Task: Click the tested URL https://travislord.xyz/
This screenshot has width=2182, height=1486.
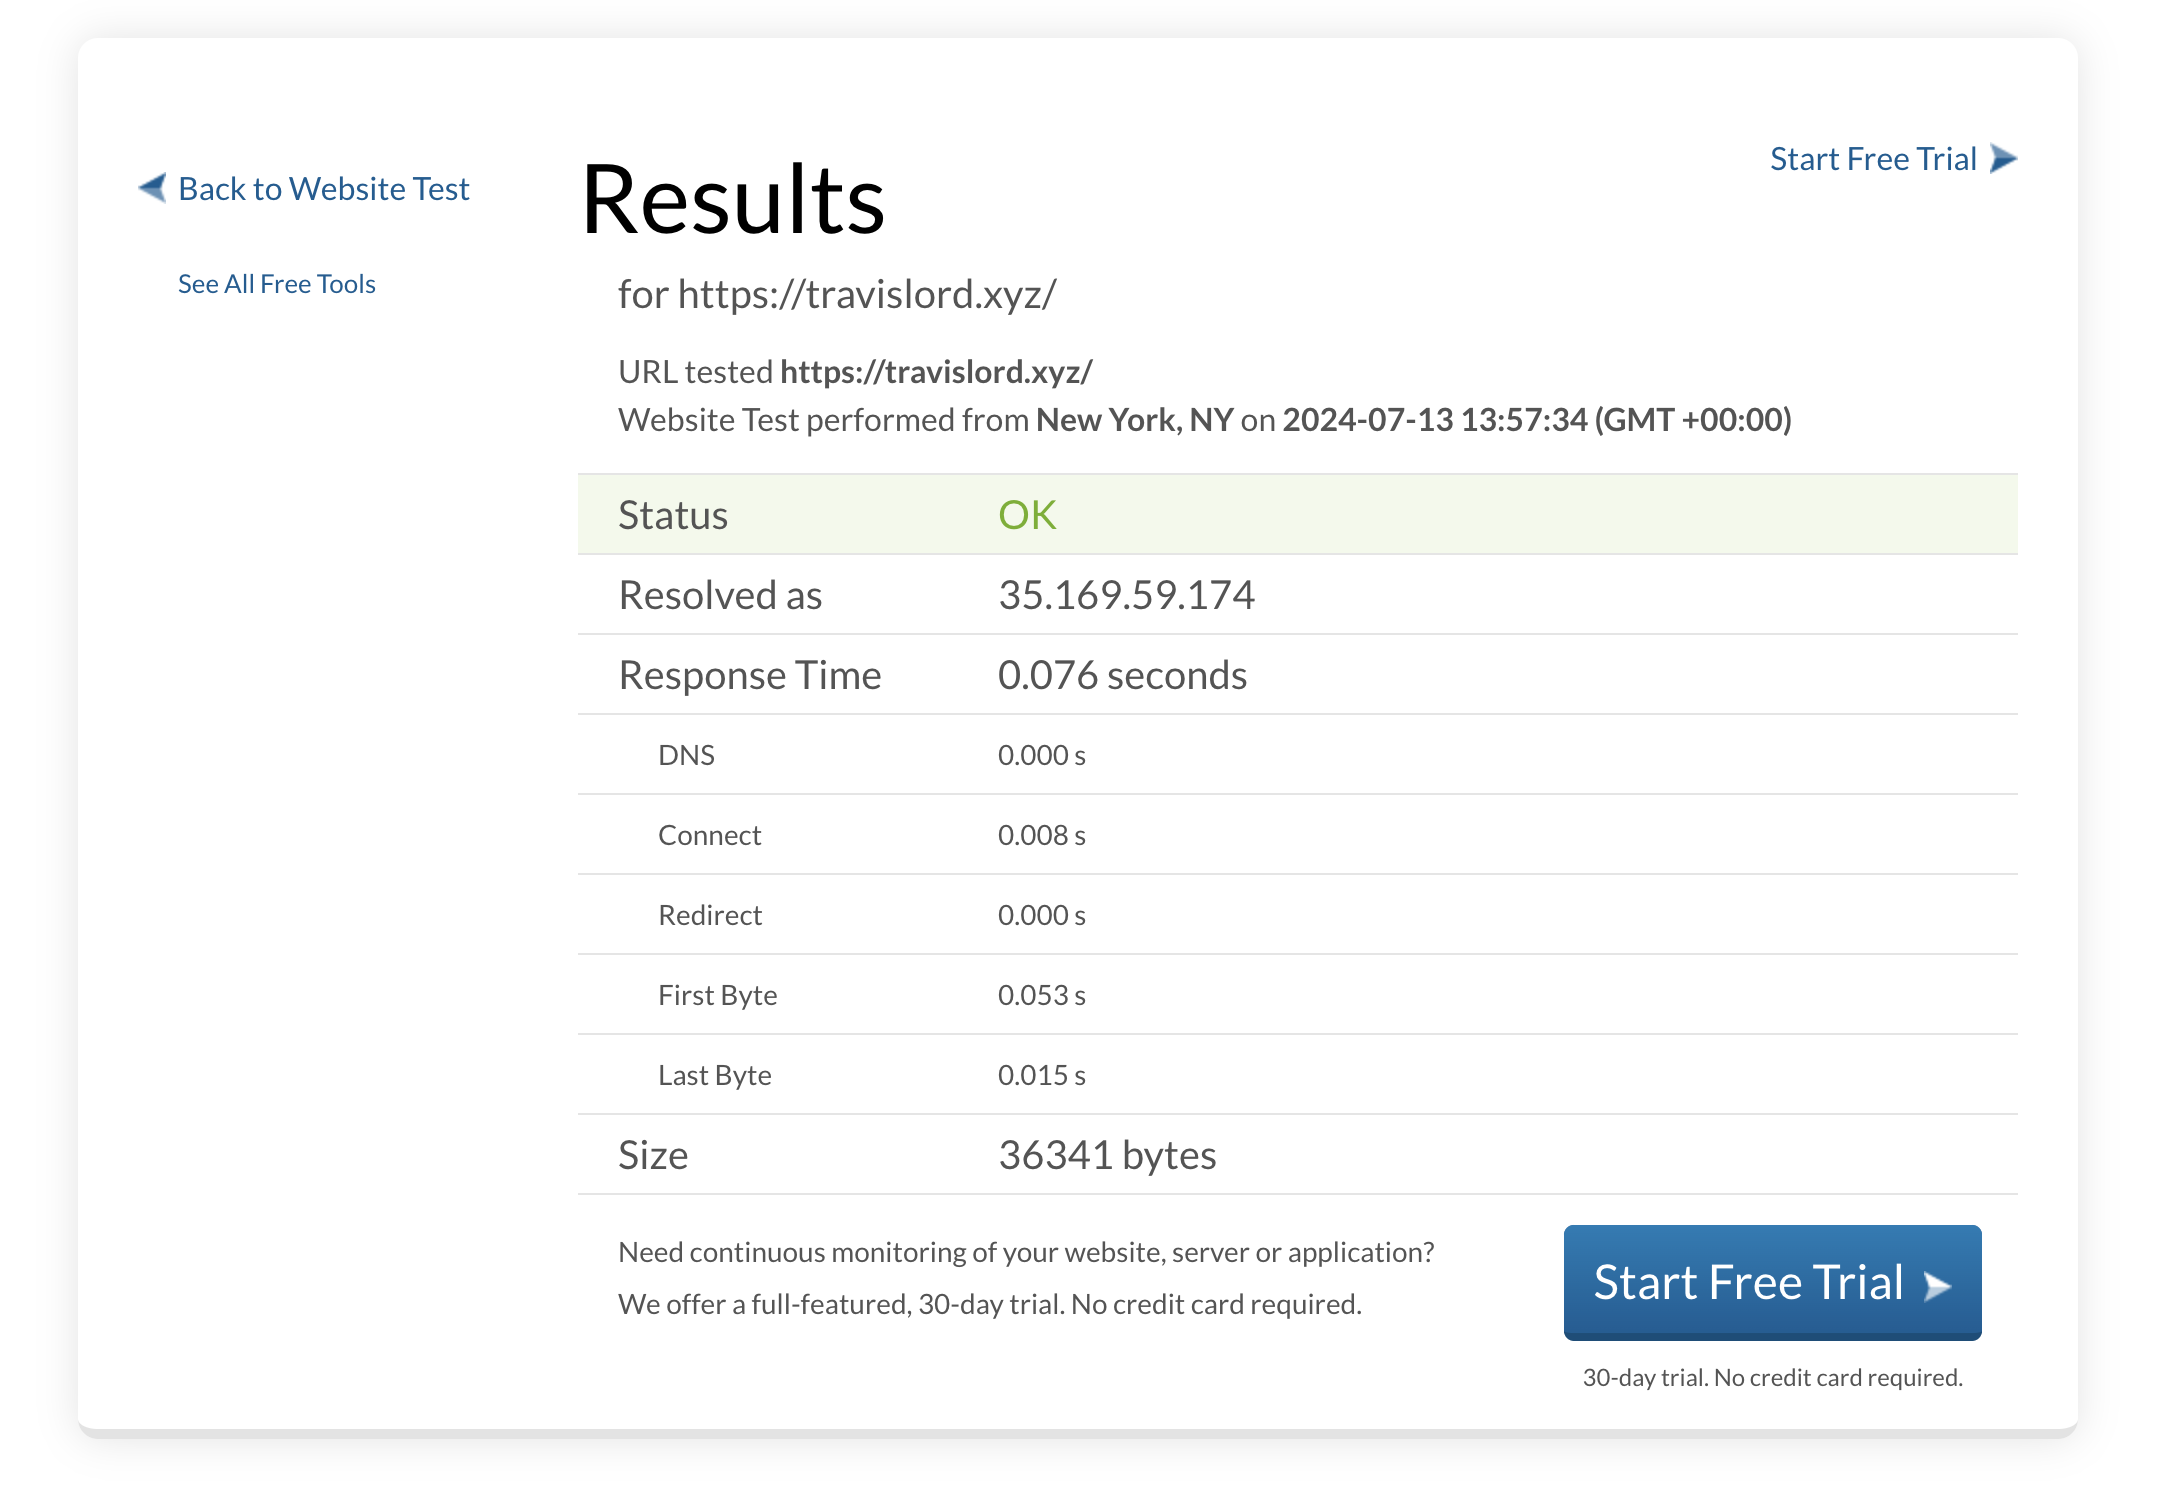Action: (937, 371)
